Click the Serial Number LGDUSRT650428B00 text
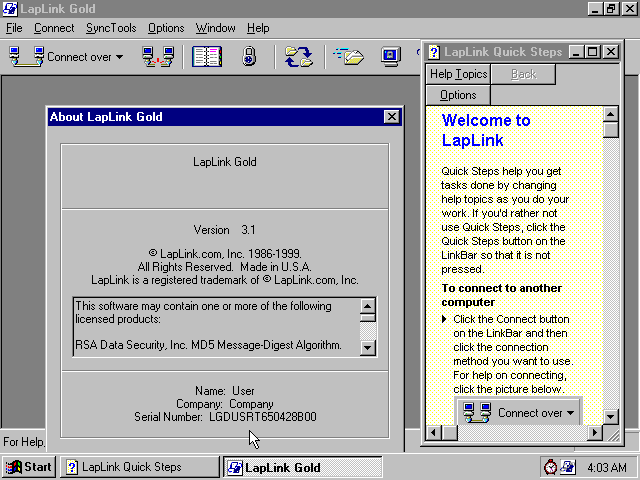 click(x=225, y=417)
